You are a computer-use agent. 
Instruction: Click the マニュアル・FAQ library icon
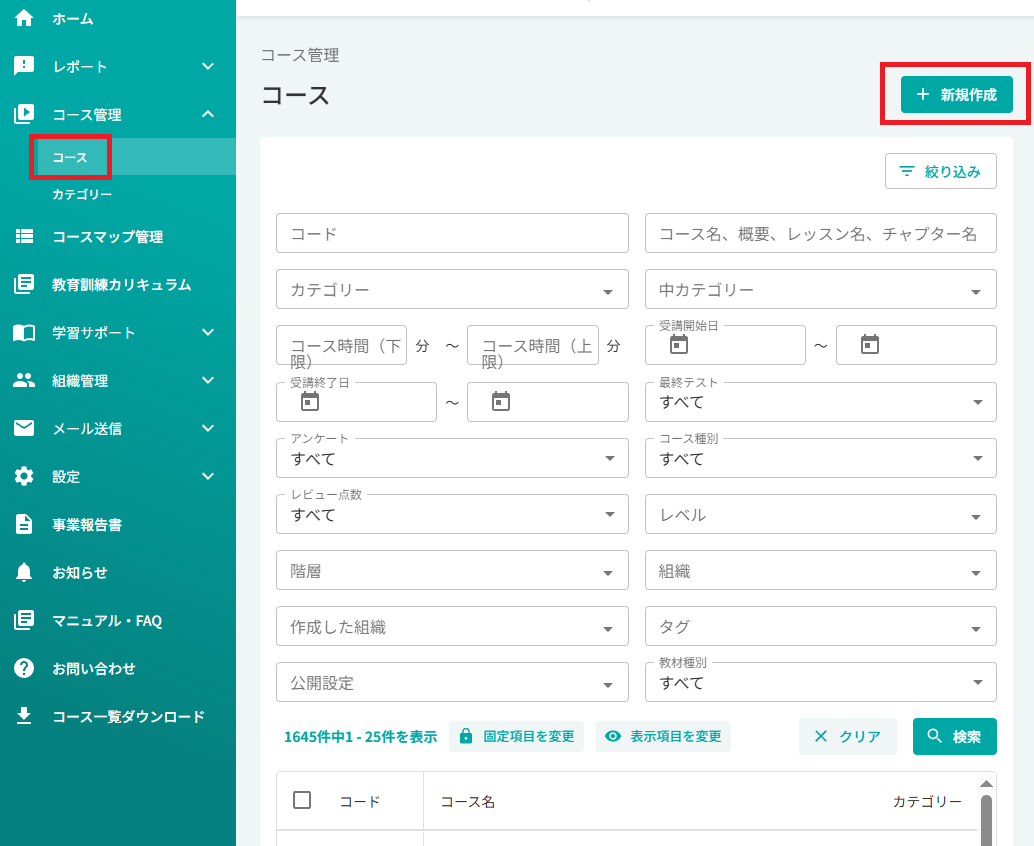[24, 620]
